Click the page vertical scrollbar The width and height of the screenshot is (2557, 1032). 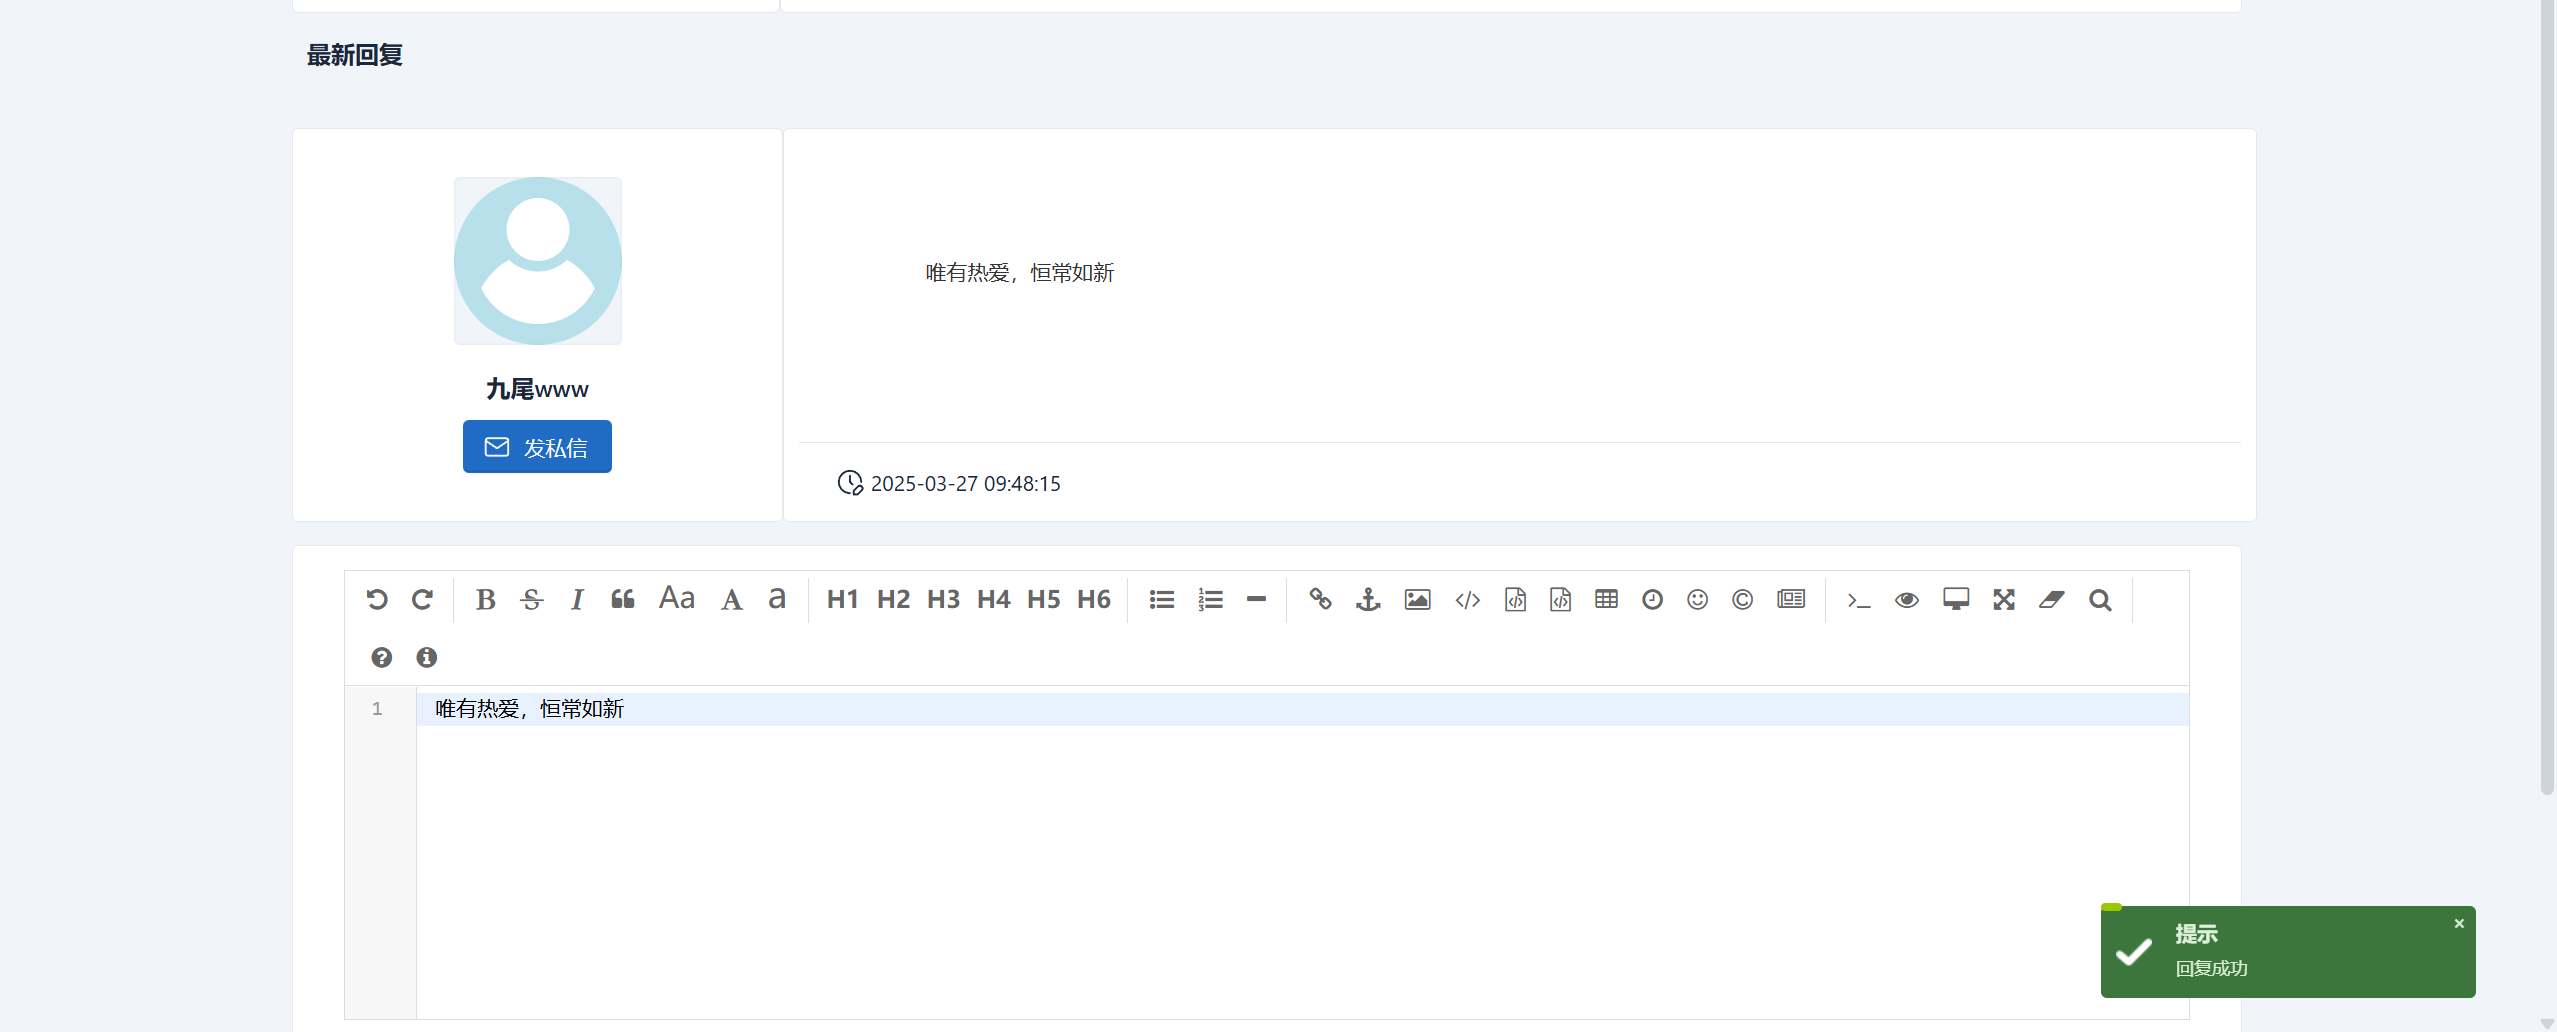[2547, 400]
